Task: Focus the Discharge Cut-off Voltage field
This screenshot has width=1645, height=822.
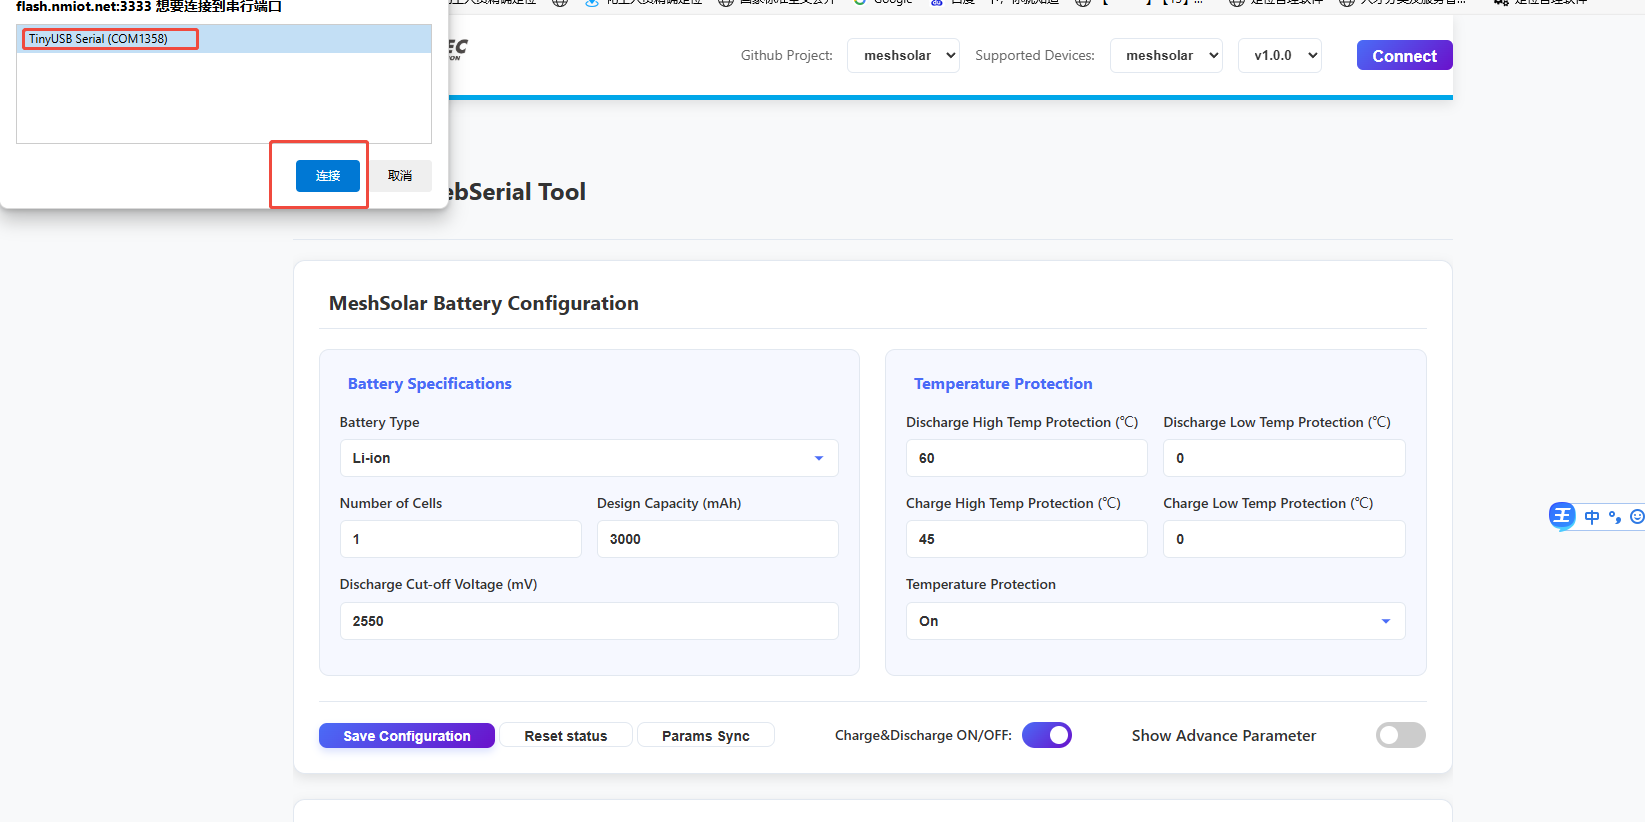Action: tap(588, 621)
